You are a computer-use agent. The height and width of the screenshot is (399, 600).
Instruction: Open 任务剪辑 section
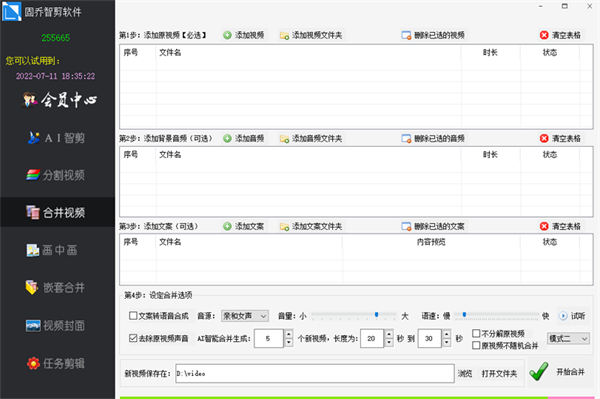point(55,363)
